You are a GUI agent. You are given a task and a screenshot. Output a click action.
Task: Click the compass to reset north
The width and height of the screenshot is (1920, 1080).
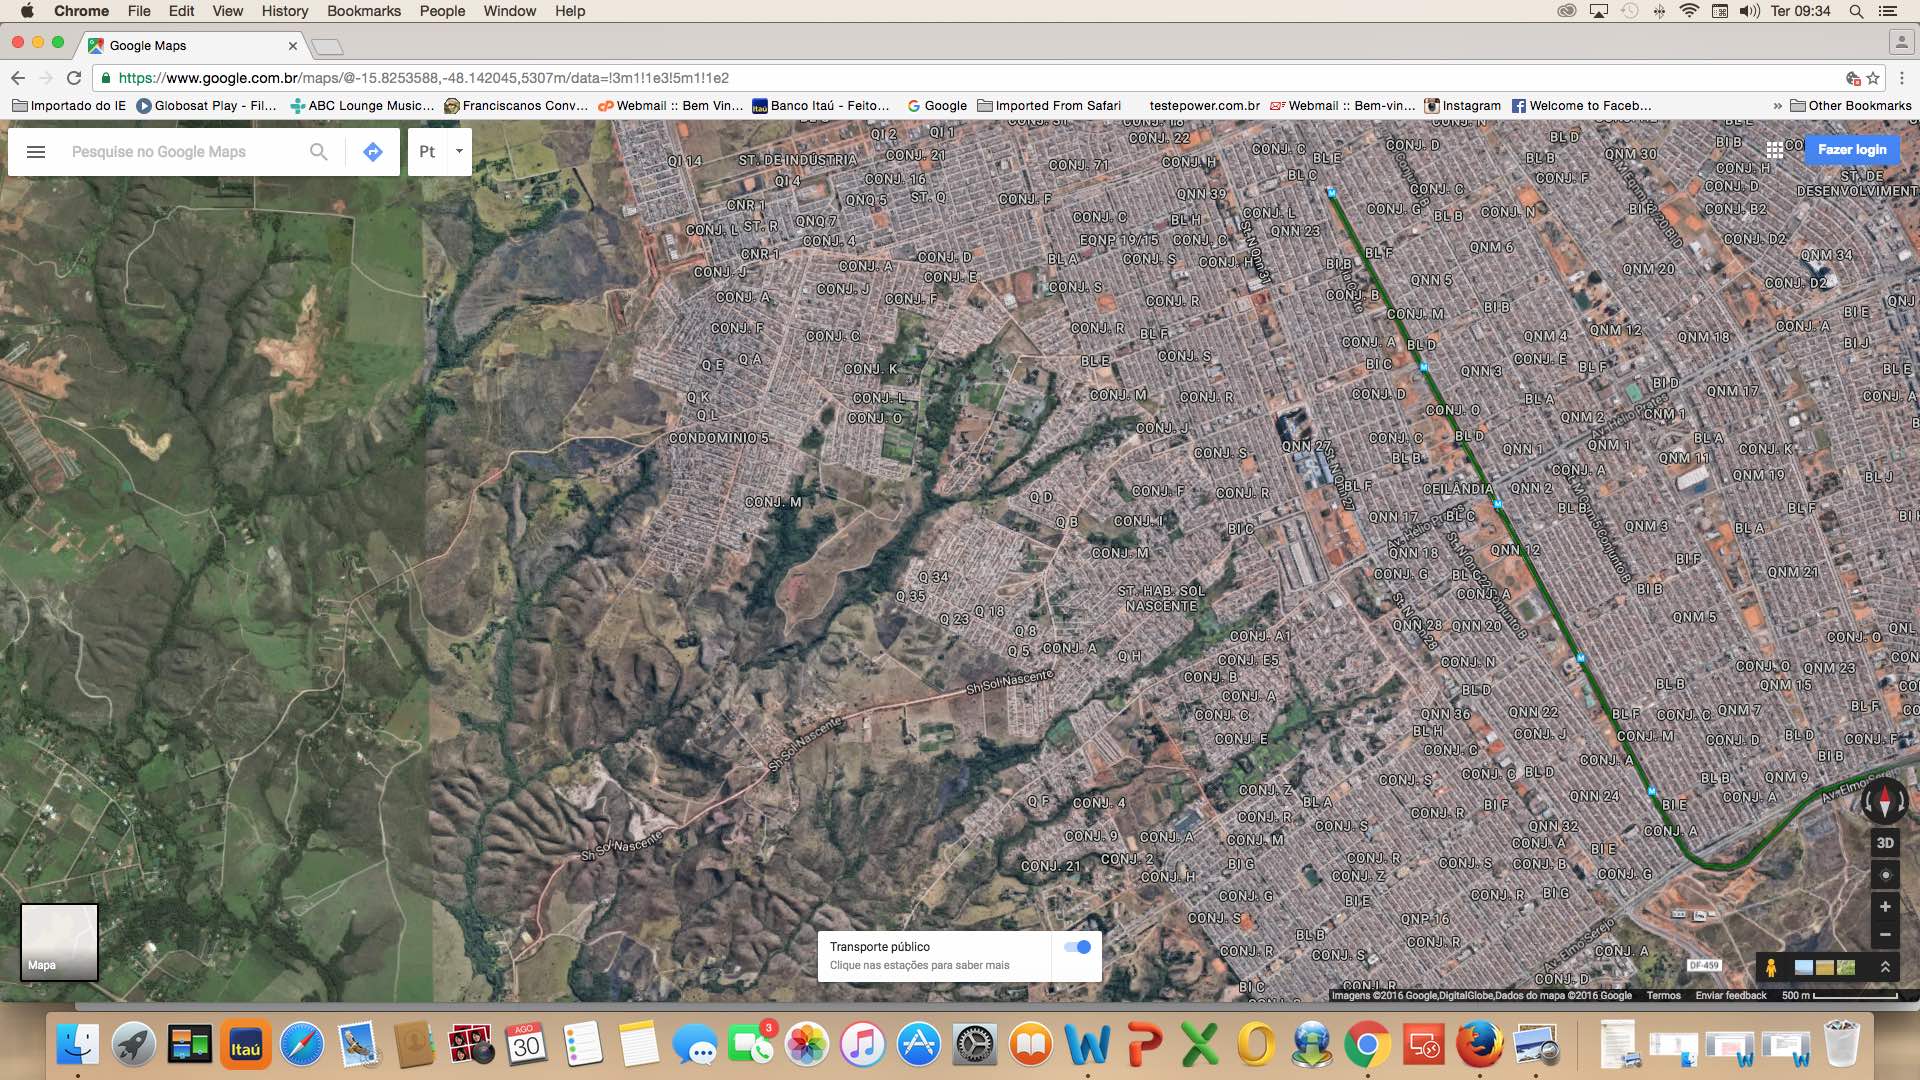tap(1884, 801)
